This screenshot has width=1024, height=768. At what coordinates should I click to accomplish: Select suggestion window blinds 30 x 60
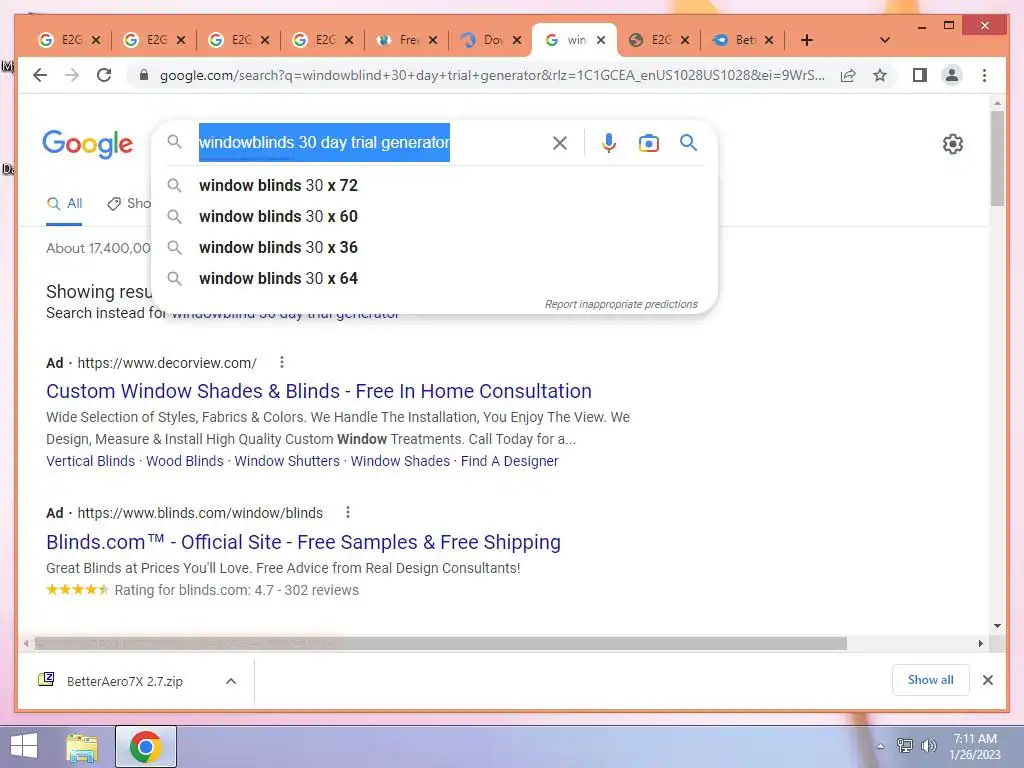pos(434,216)
